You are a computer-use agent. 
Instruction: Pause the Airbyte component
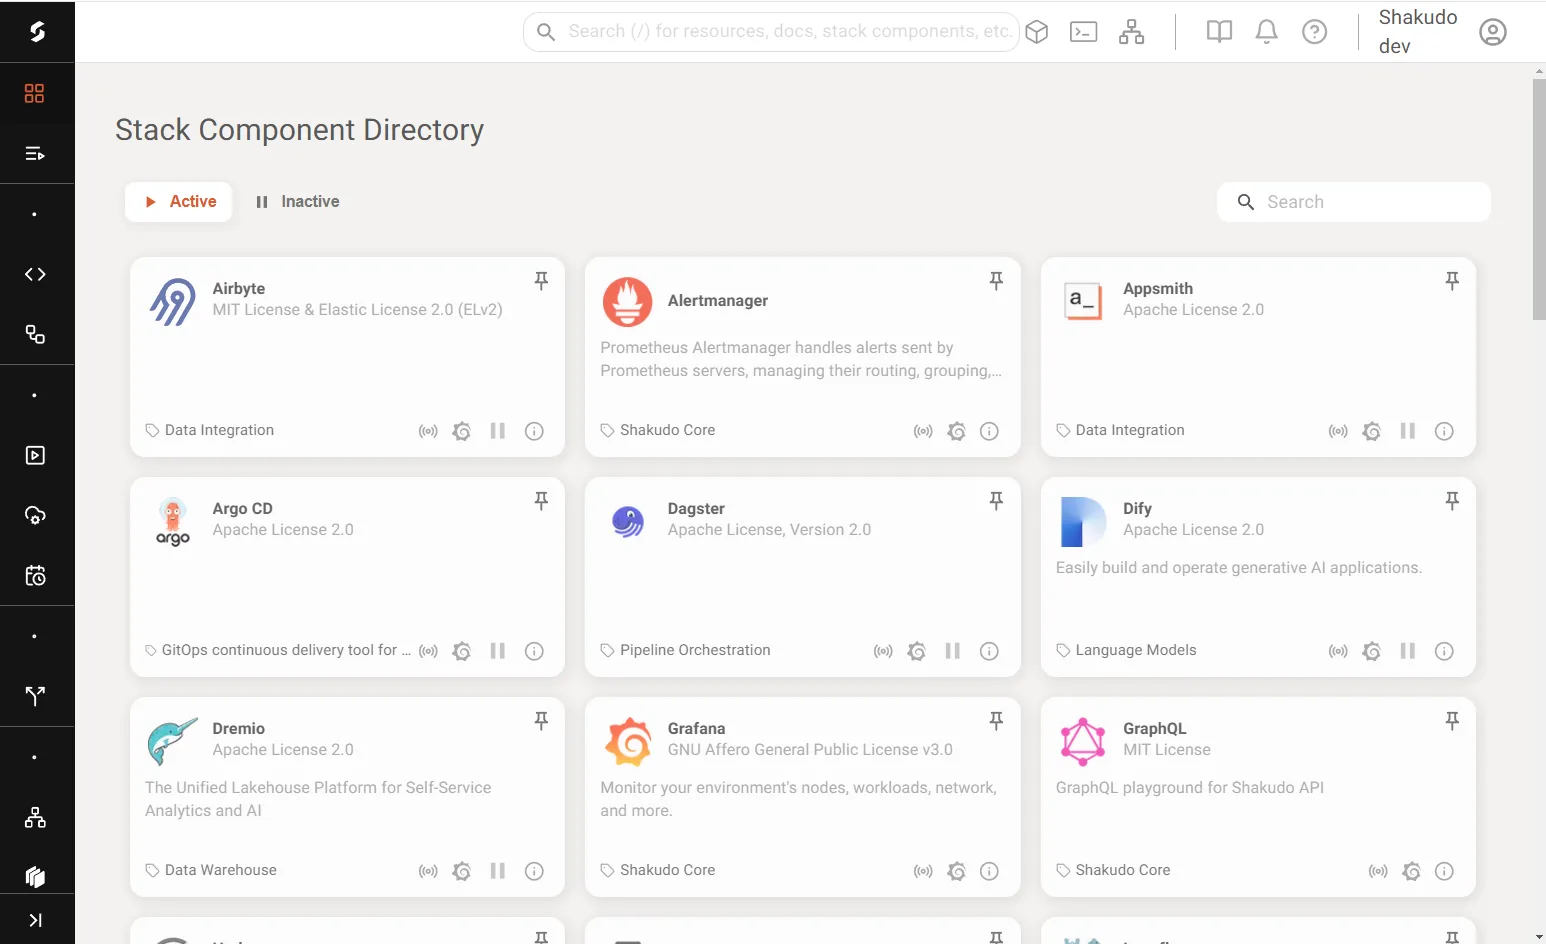[x=498, y=431]
